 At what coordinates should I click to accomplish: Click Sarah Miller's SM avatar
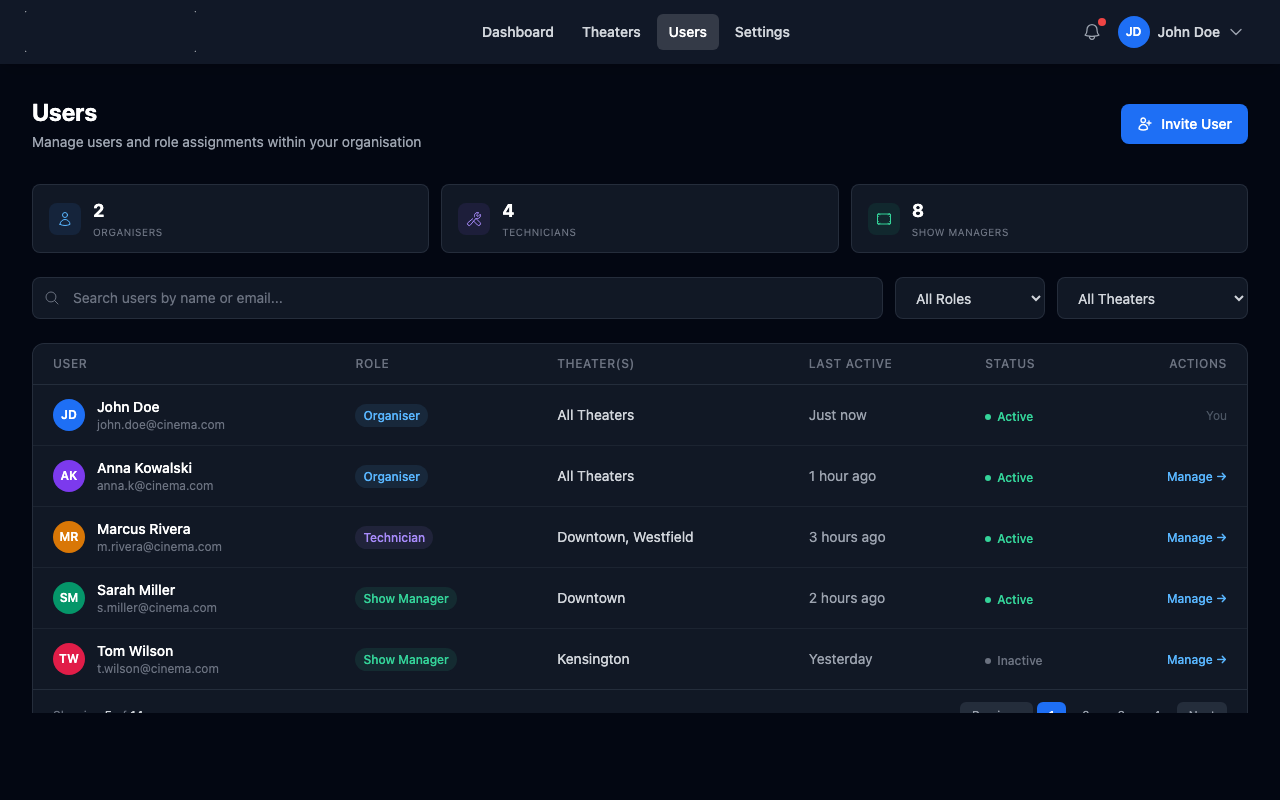point(69,598)
